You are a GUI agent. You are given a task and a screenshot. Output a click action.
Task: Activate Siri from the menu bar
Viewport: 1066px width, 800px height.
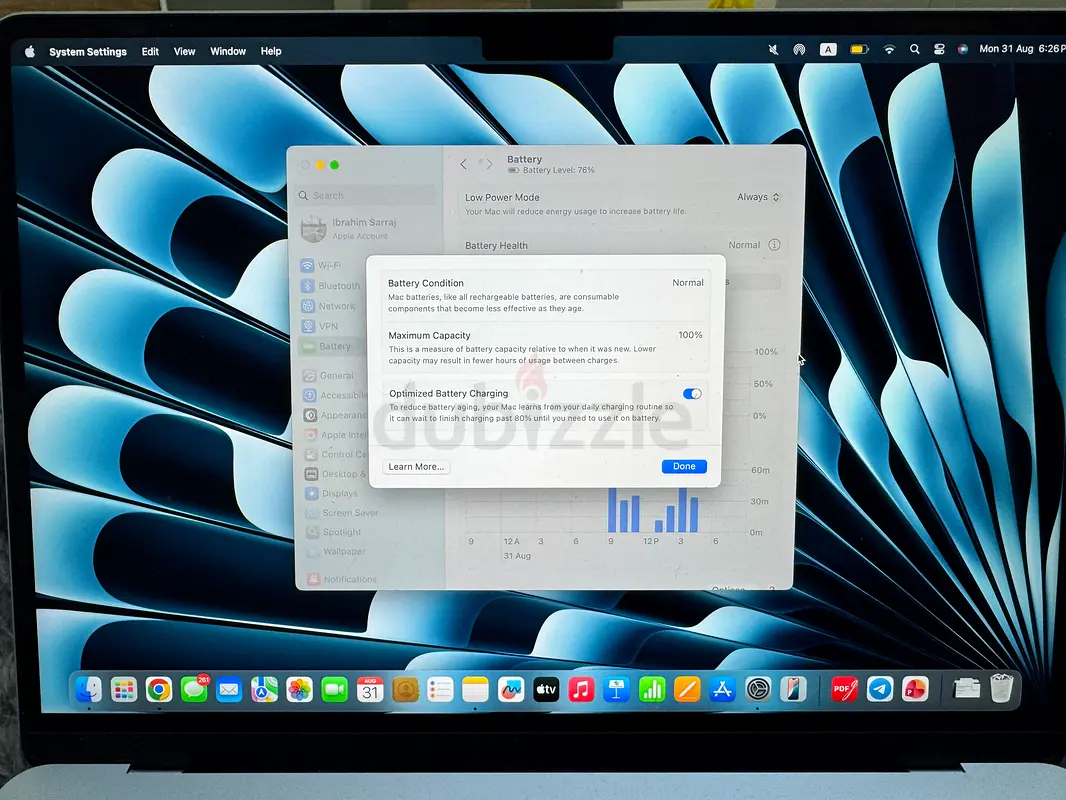point(963,49)
